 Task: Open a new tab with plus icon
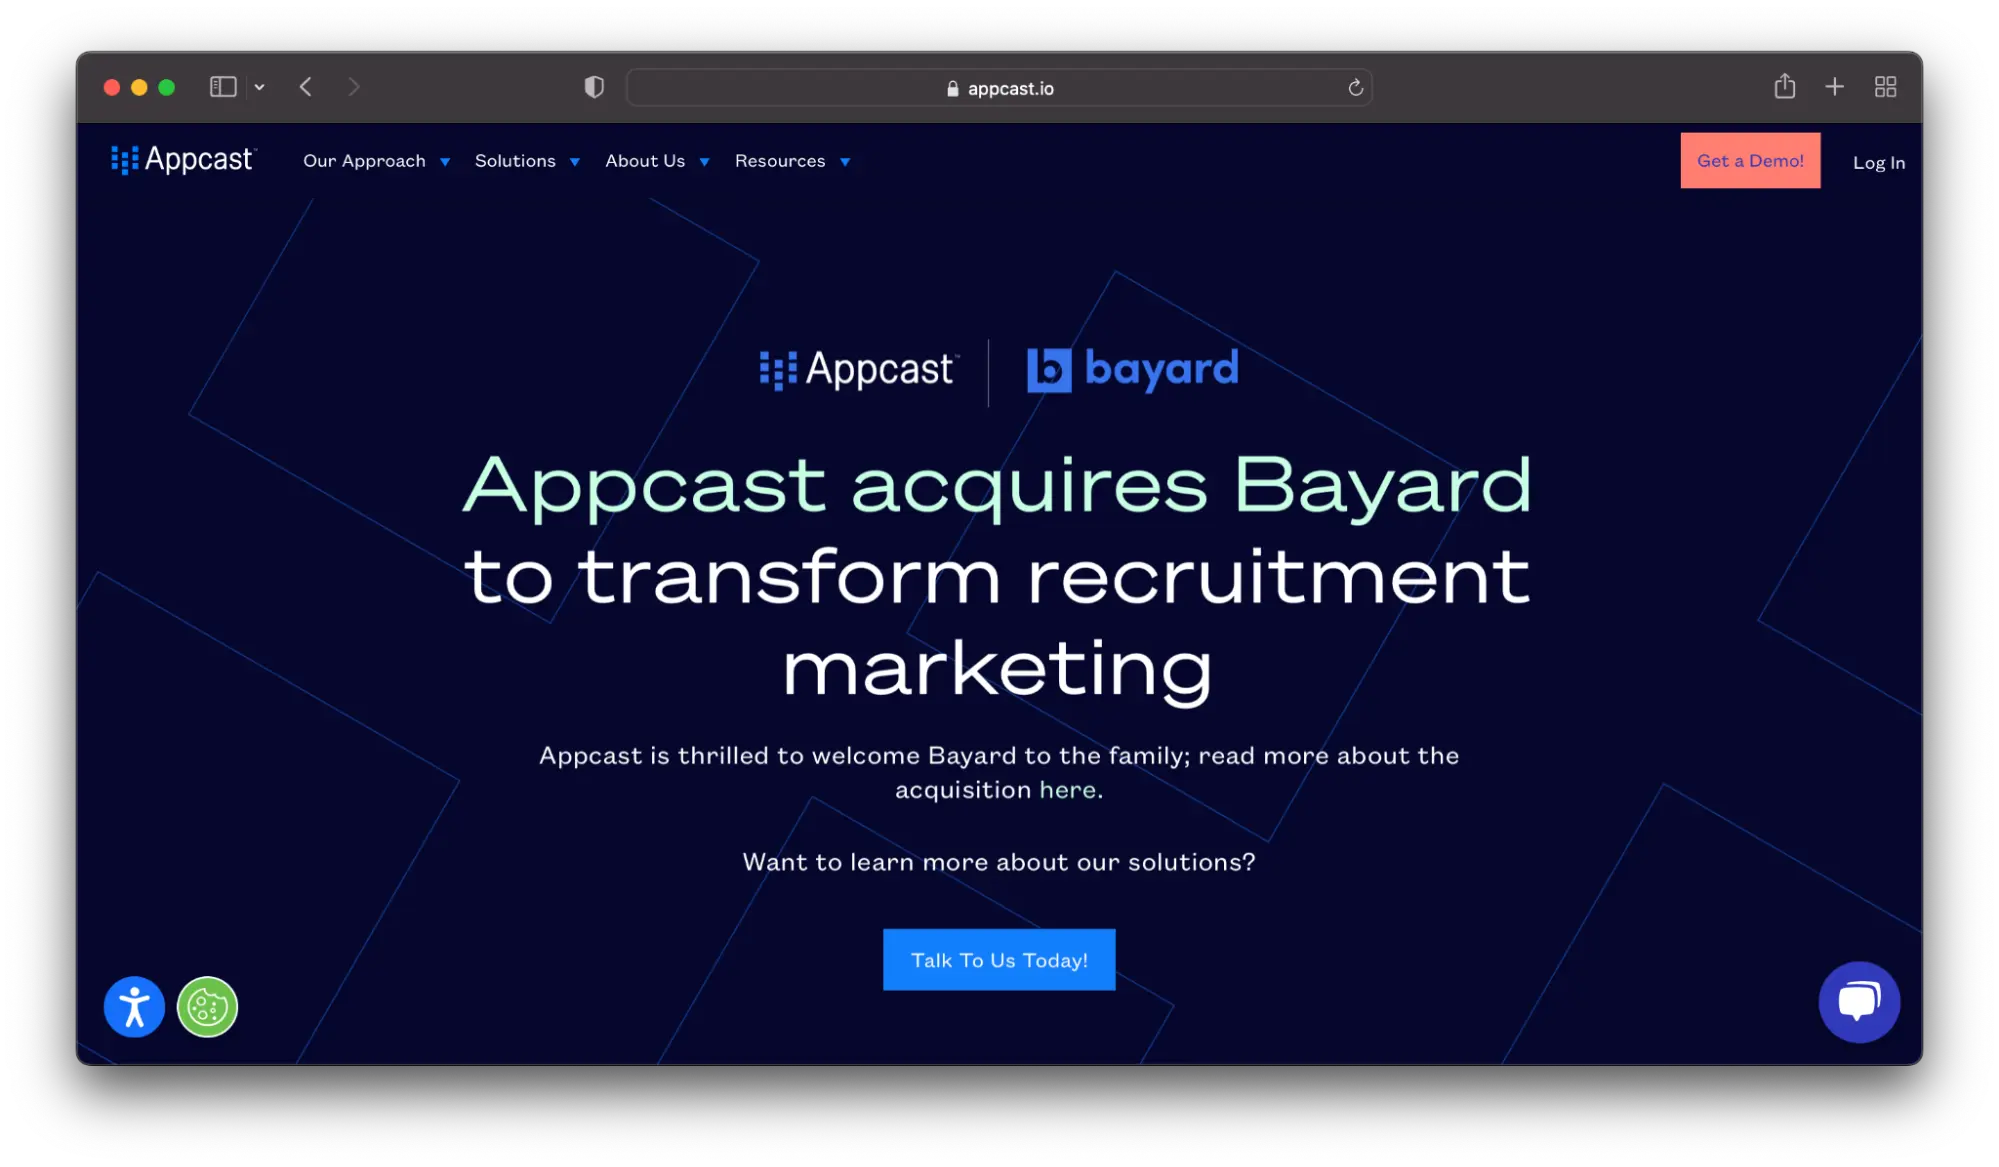pyautogui.click(x=1834, y=87)
